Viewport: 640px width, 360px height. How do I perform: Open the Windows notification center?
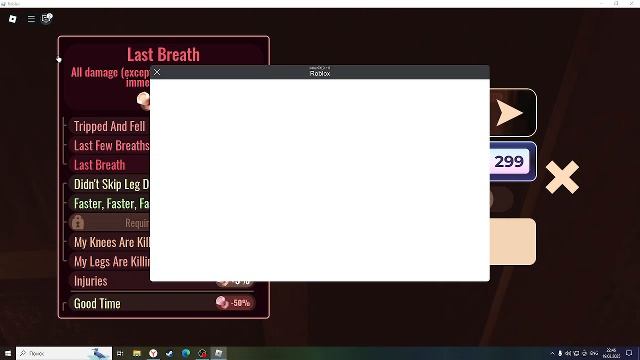[x=629, y=353]
